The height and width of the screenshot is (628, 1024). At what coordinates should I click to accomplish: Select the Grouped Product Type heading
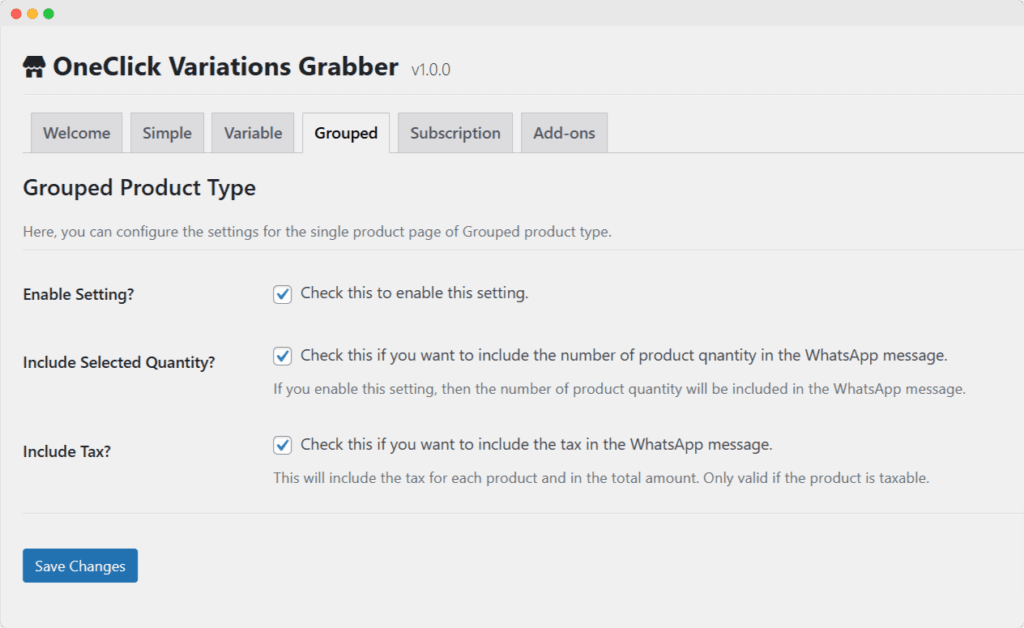(x=140, y=188)
